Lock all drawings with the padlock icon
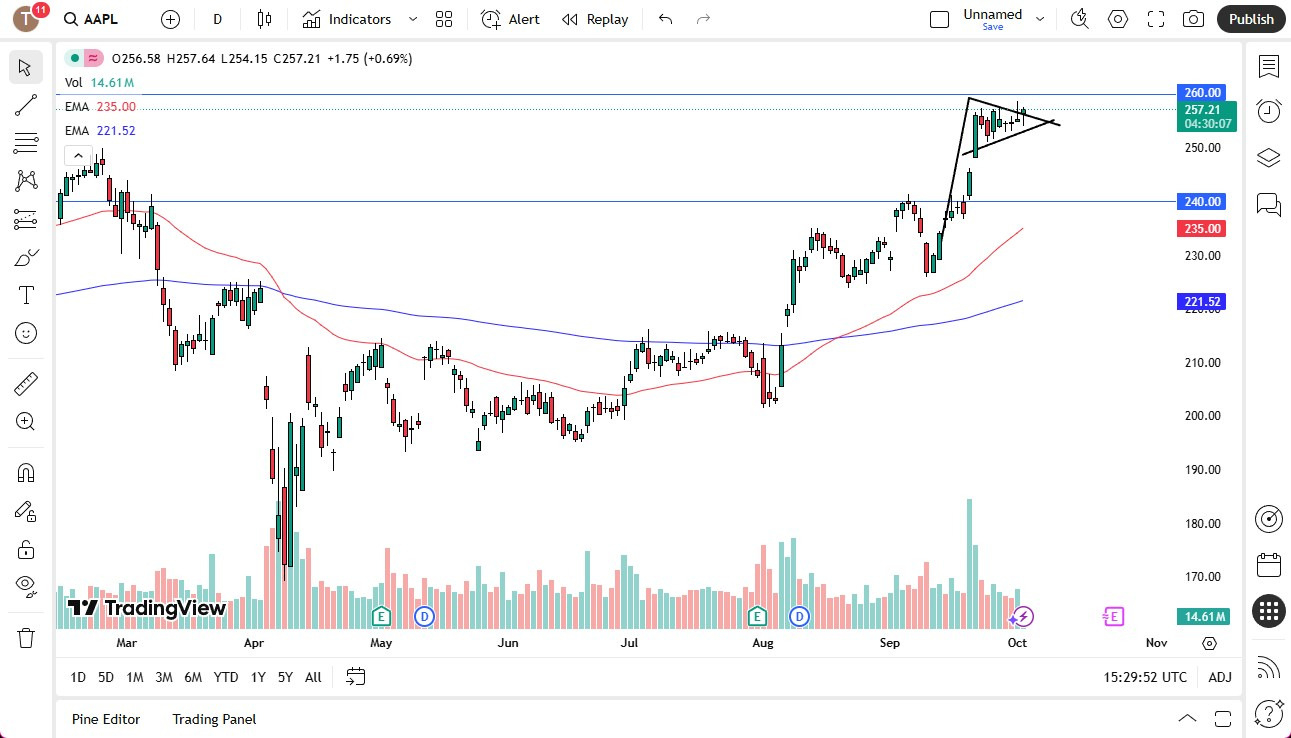The width and height of the screenshot is (1291, 738). (x=25, y=549)
